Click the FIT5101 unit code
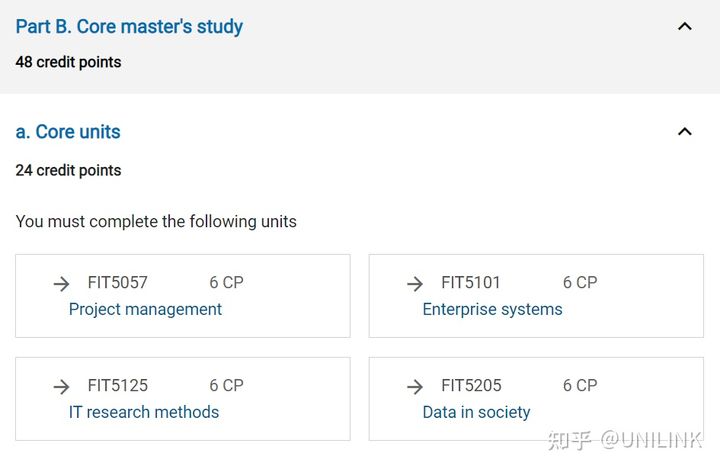Image resolution: width=720 pixels, height=469 pixels. [x=471, y=283]
